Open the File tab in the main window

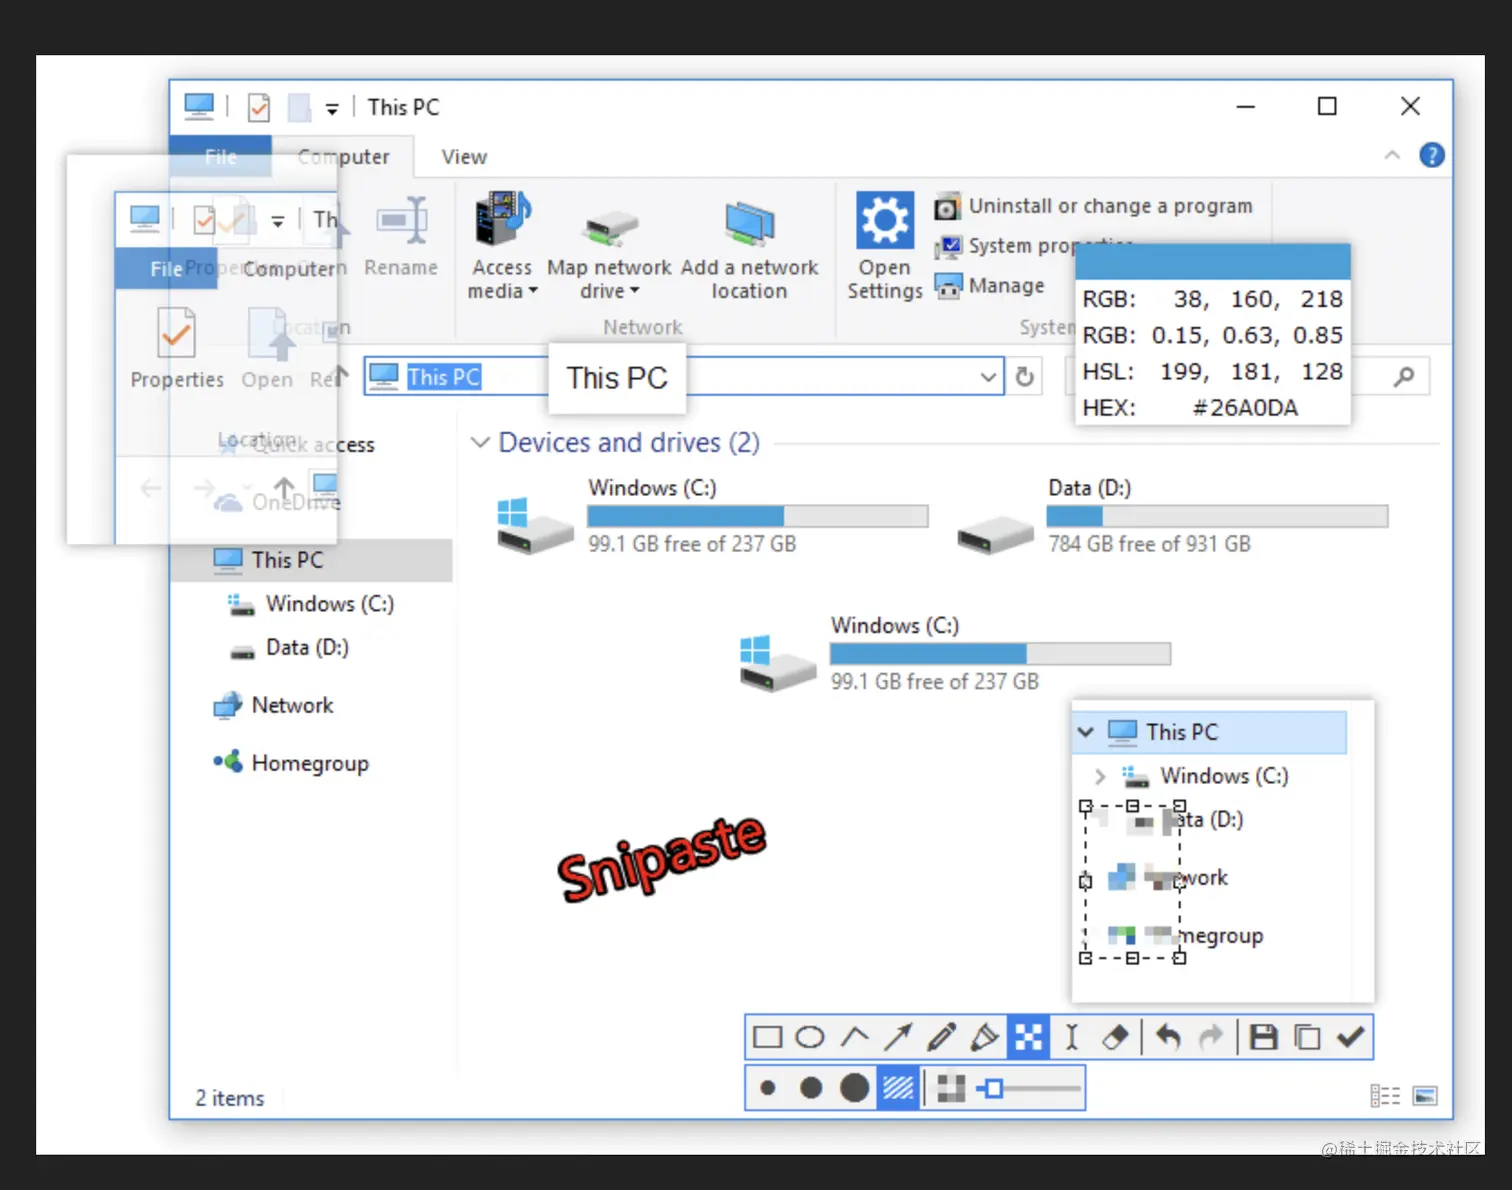[x=221, y=157]
